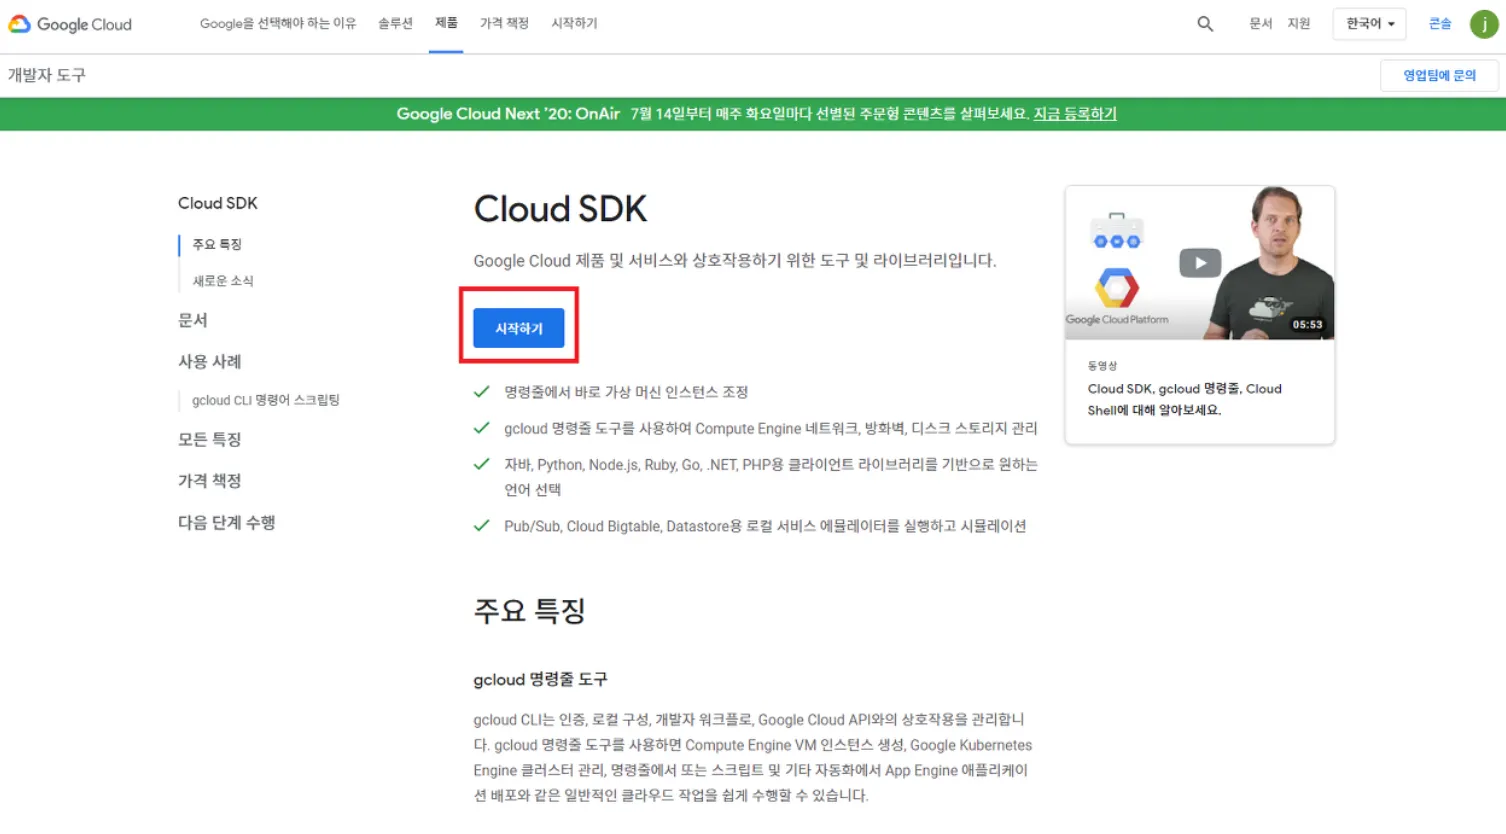Go to 다음 단계 수행 in sidebar

click(x=227, y=522)
